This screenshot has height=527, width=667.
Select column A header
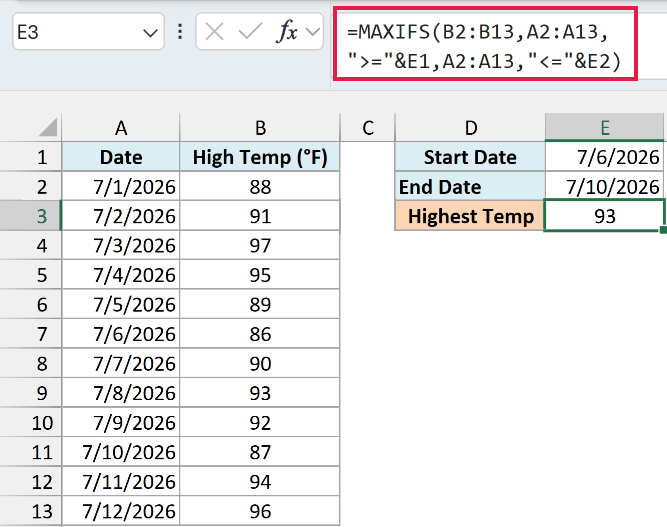point(121,128)
